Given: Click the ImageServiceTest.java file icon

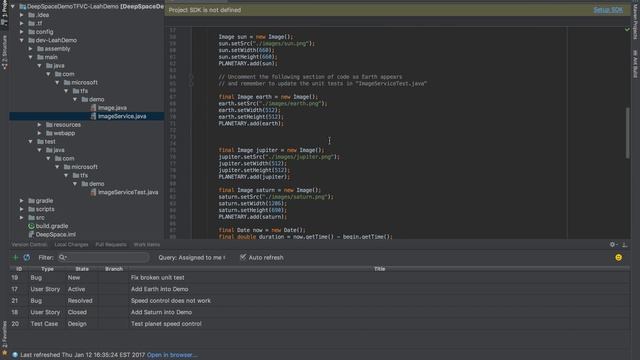Looking at the screenshot, I should pos(93,192).
